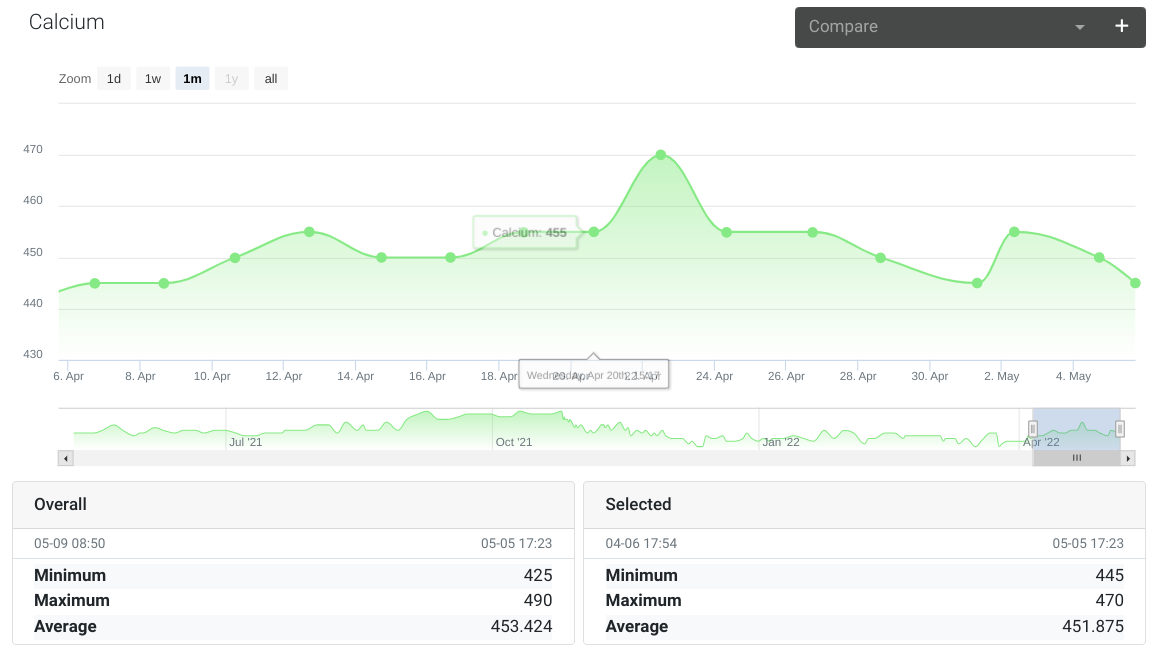Set zoom range to 1w
Image resolution: width=1158 pixels, height=658 pixels.
coord(153,79)
